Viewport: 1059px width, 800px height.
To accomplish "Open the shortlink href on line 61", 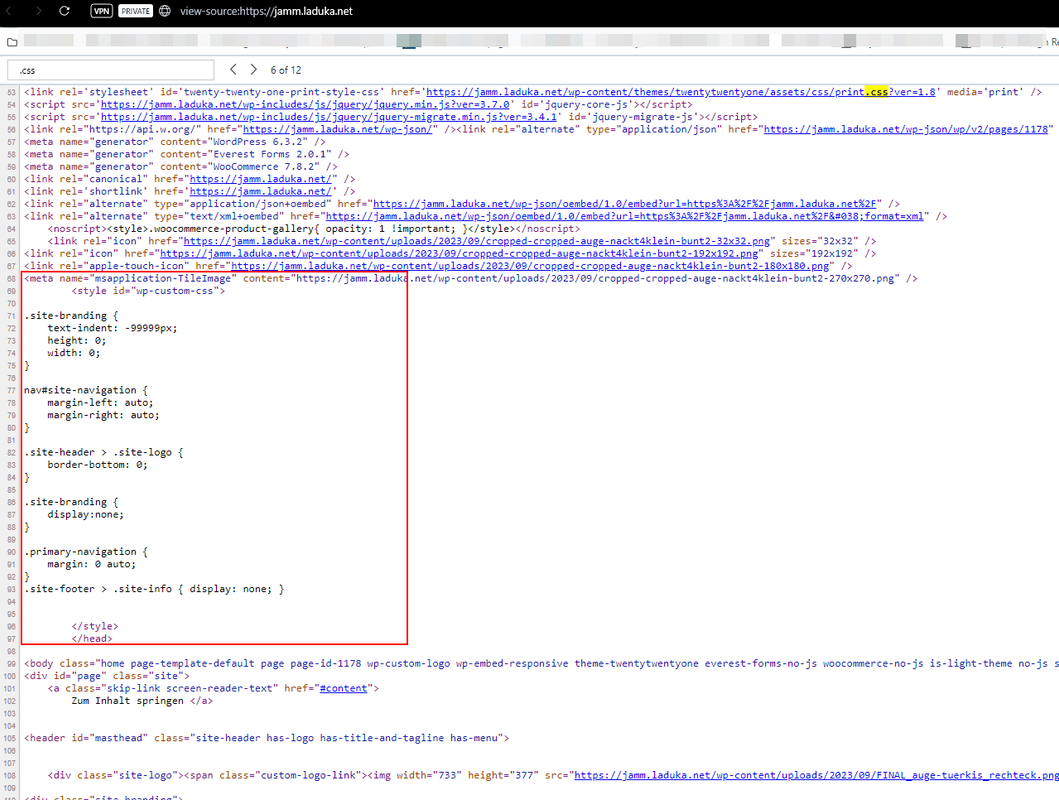I will 261,192.
